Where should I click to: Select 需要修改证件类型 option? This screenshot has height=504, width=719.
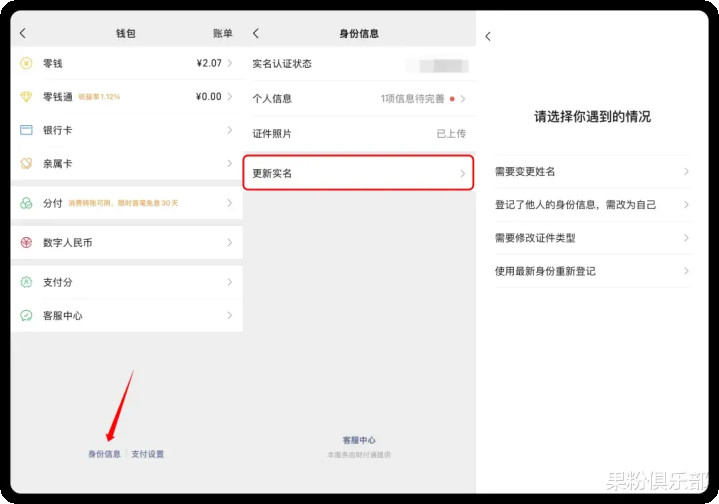pyautogui.click(x=592, y=238)
